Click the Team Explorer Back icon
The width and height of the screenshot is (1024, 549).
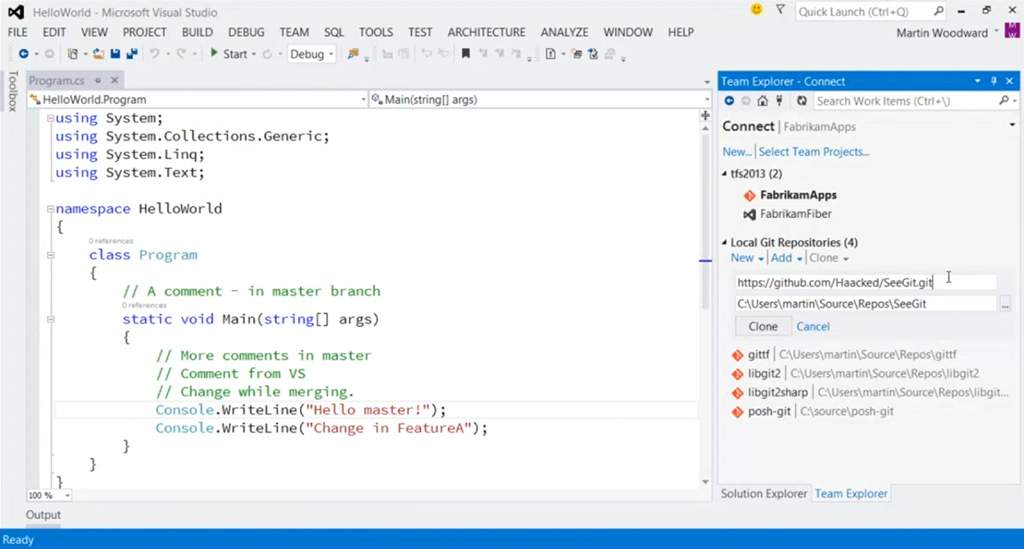point(729,101)
